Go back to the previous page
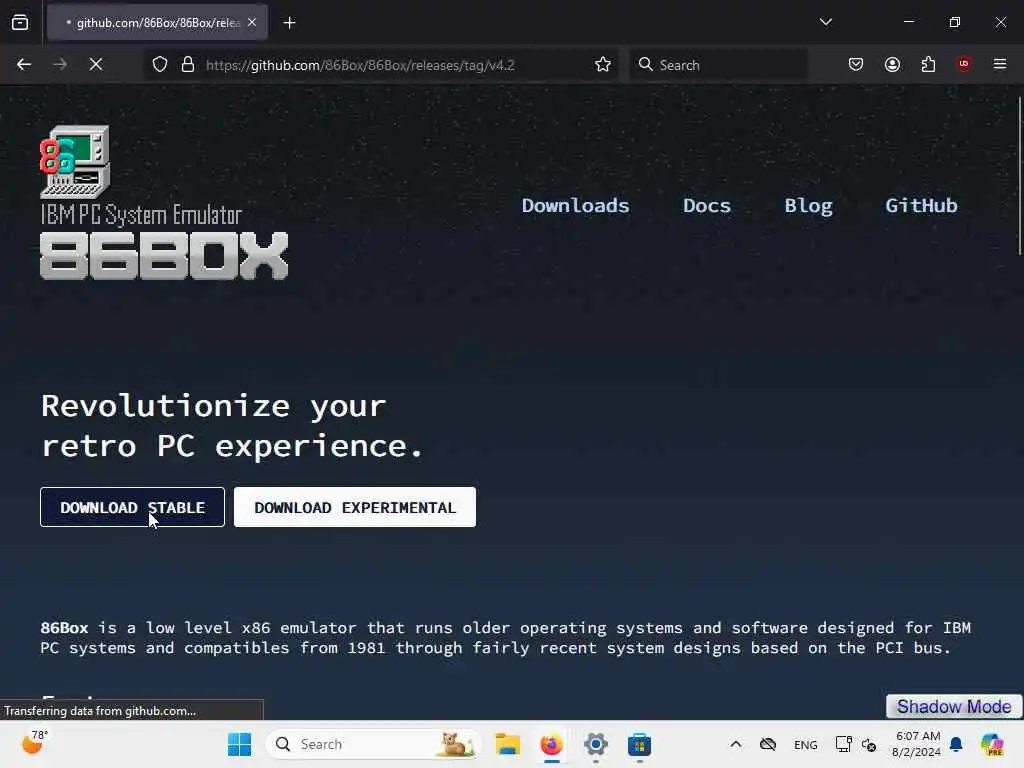The image size is (1024, 768). 24,64
